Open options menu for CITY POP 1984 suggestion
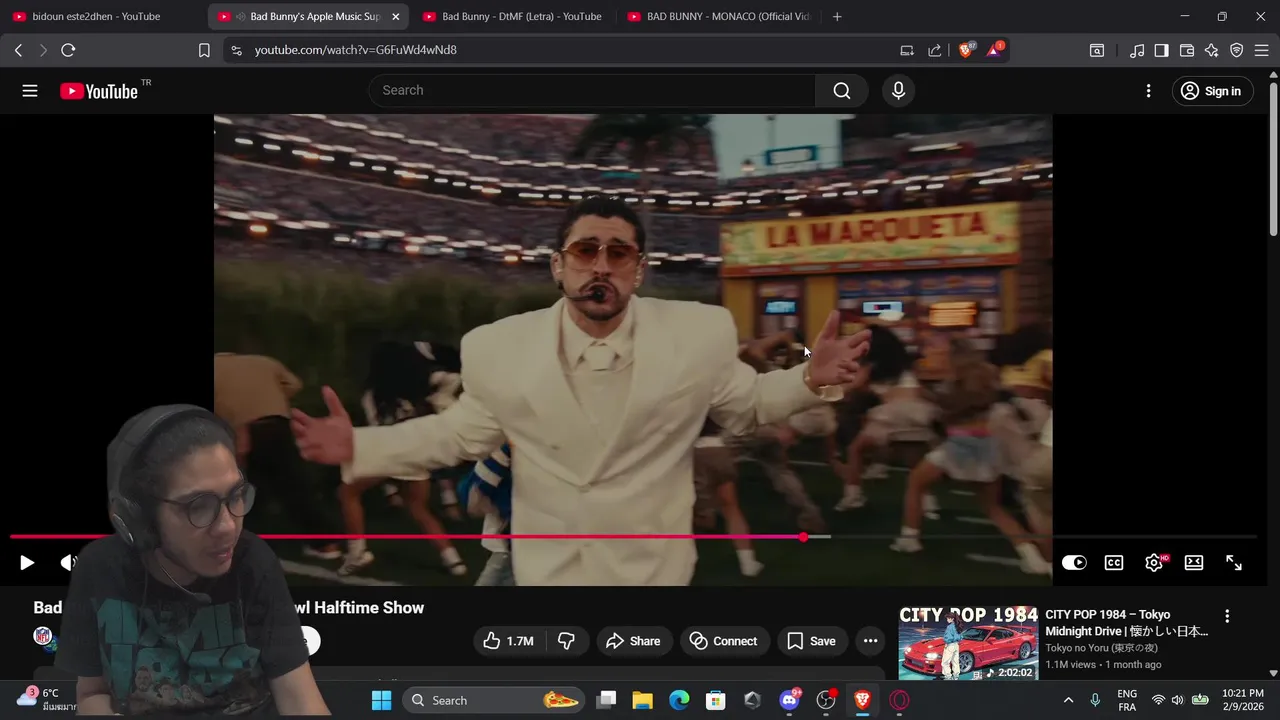This screenshot has height=720, width=1280. point(1227,617)
